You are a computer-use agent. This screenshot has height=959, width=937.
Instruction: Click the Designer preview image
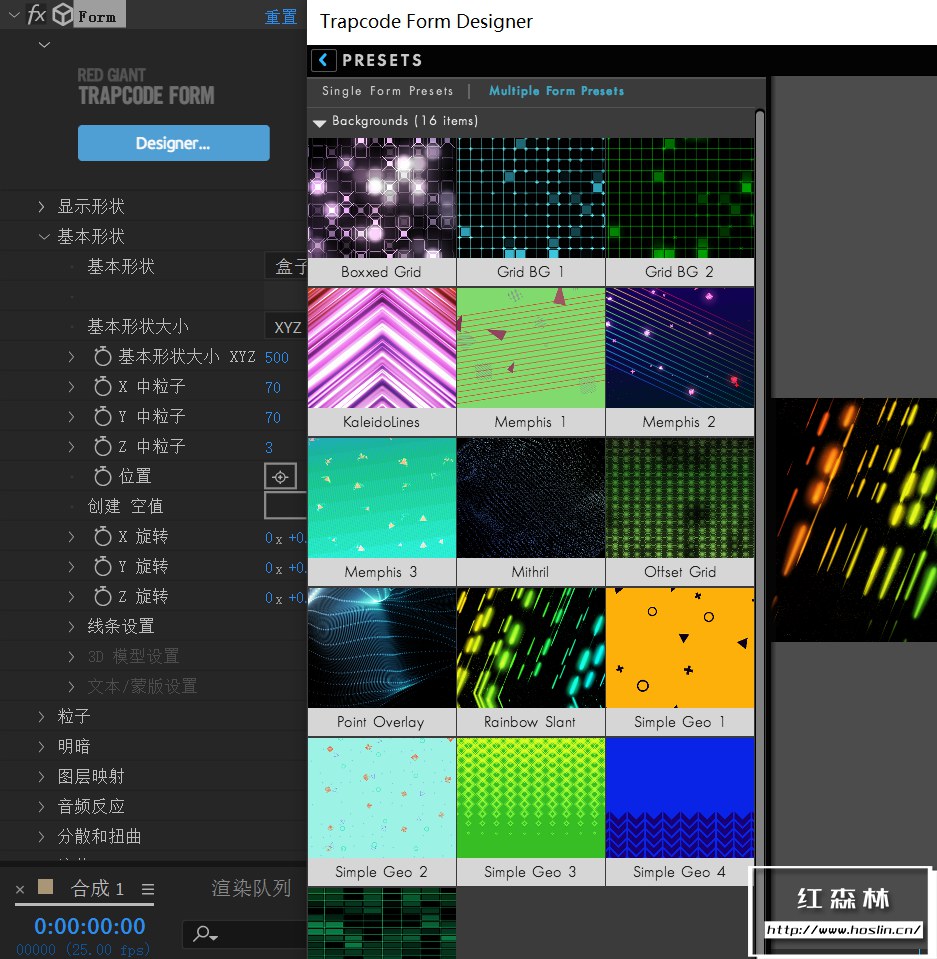[x=854, y=520]
